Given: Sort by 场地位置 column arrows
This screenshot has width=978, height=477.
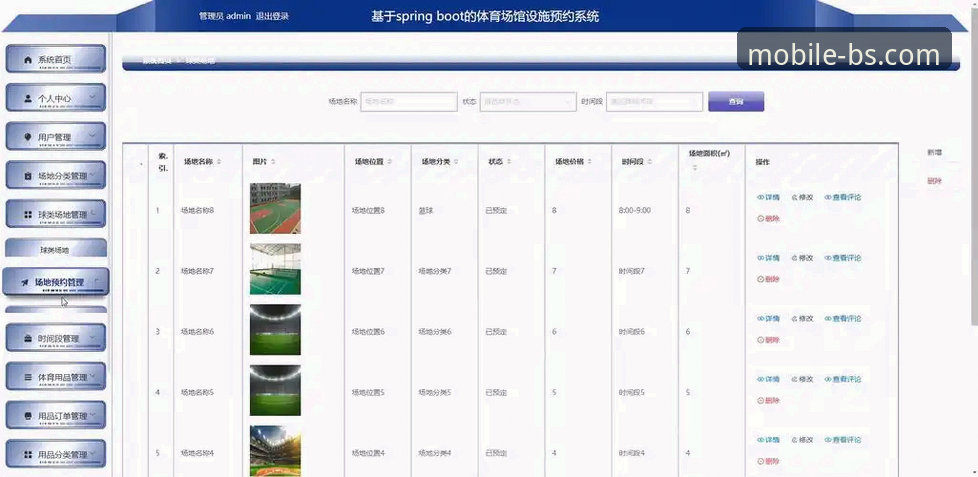Looking at the screenshot, I should click(390, 161).
